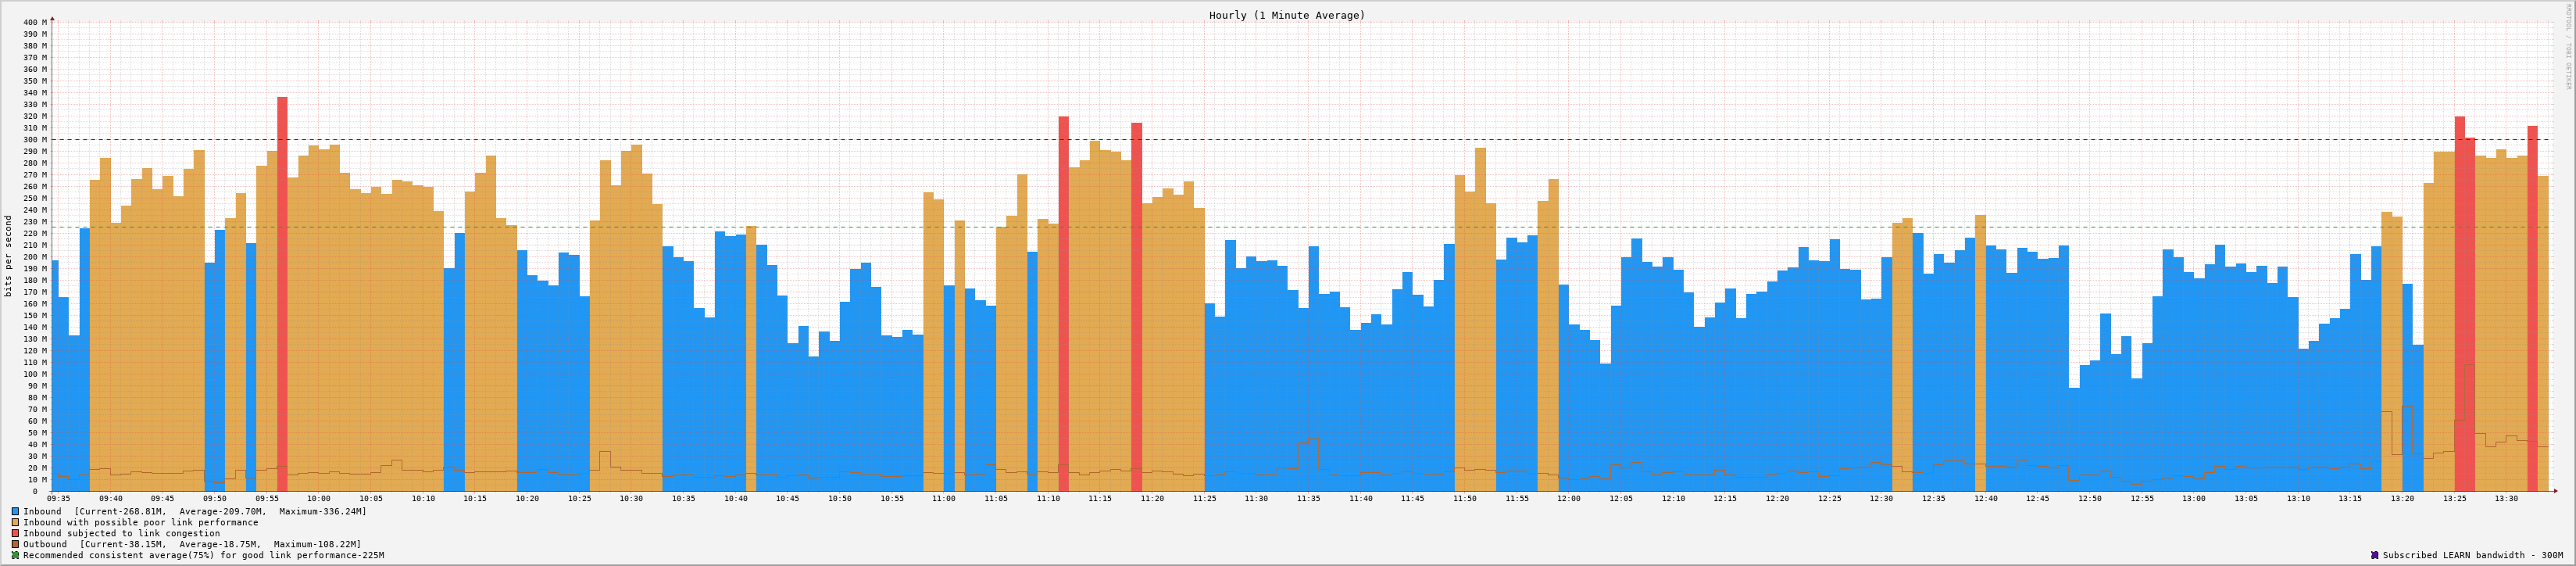The width and height of the screenshot is (2576, 566).
Task: Click the blue Inbound legend swatch
Action: point(15,511)
